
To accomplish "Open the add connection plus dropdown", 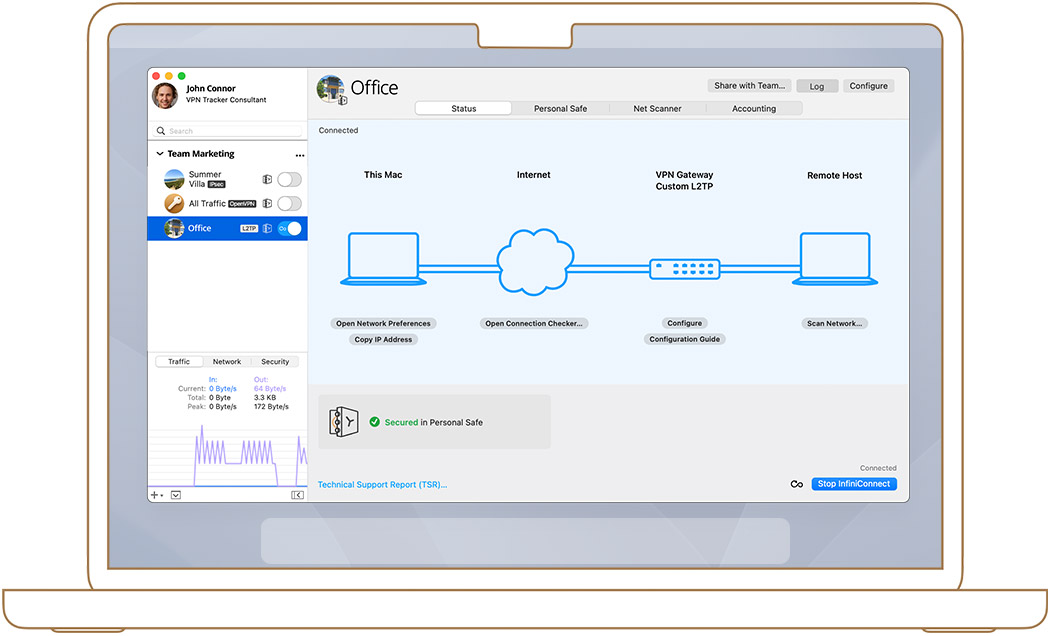I will 156,495.
